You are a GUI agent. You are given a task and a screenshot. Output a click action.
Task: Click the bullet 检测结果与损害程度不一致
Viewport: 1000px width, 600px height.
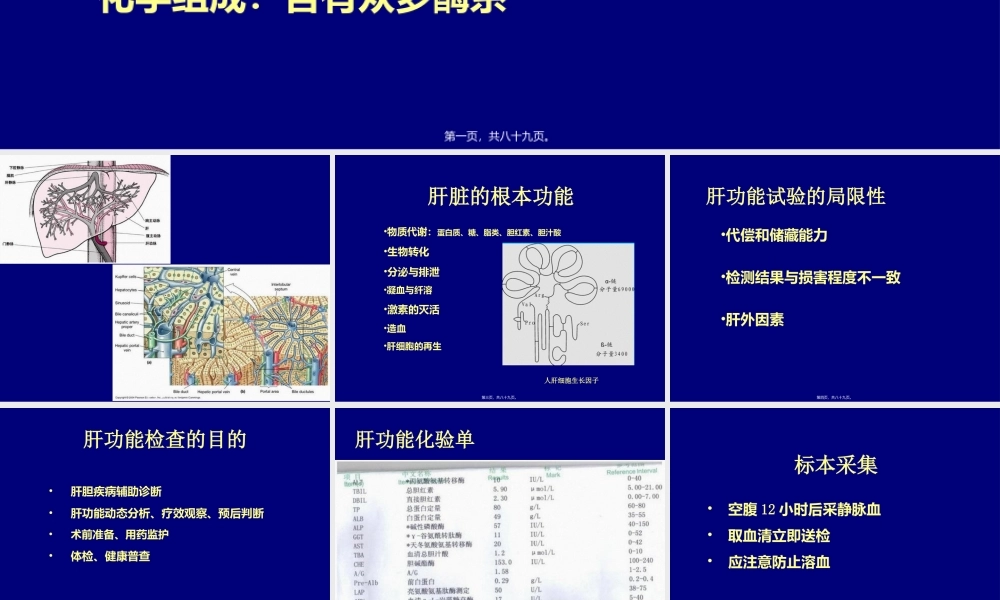(x=811, y=277)
